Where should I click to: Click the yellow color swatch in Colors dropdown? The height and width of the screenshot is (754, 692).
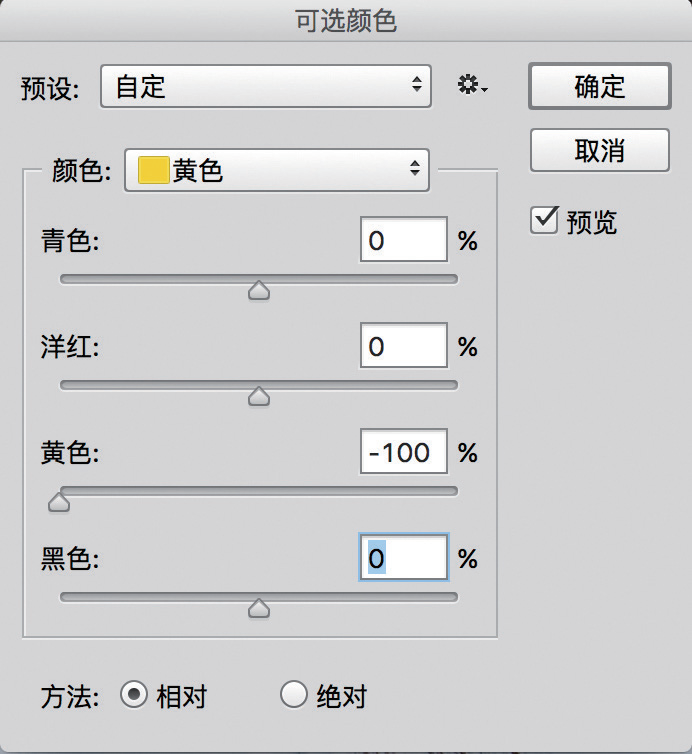[153, 171]
